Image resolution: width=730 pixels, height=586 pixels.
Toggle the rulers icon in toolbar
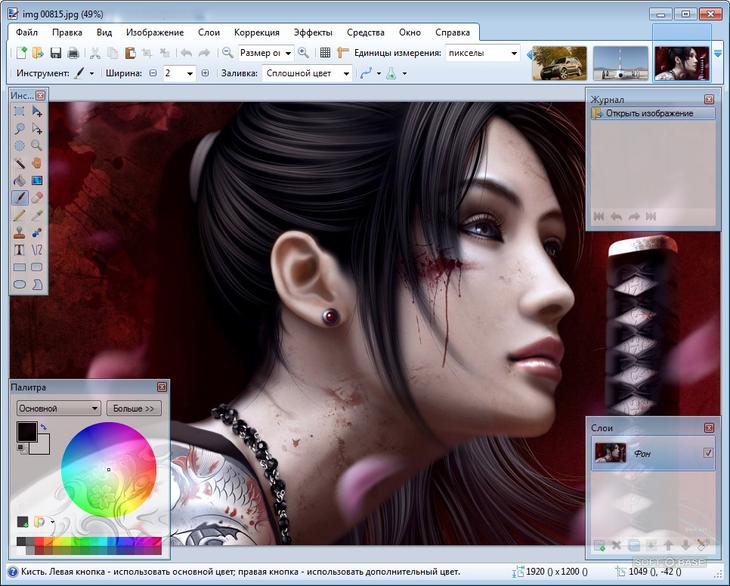[343, 53]
